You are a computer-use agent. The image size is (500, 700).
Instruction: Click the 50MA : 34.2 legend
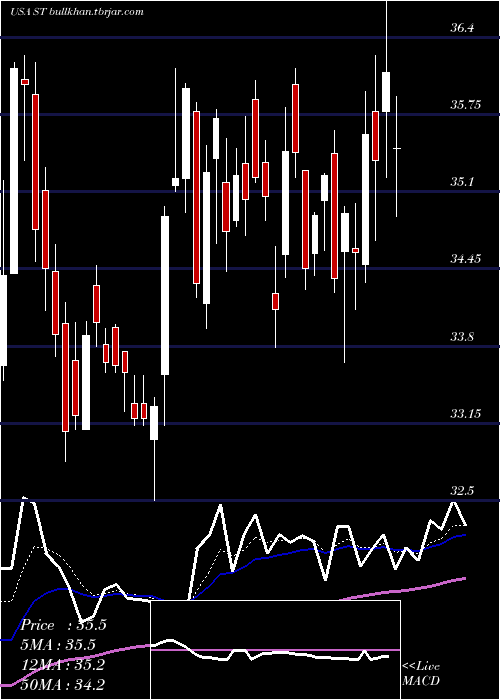(63, 684)
